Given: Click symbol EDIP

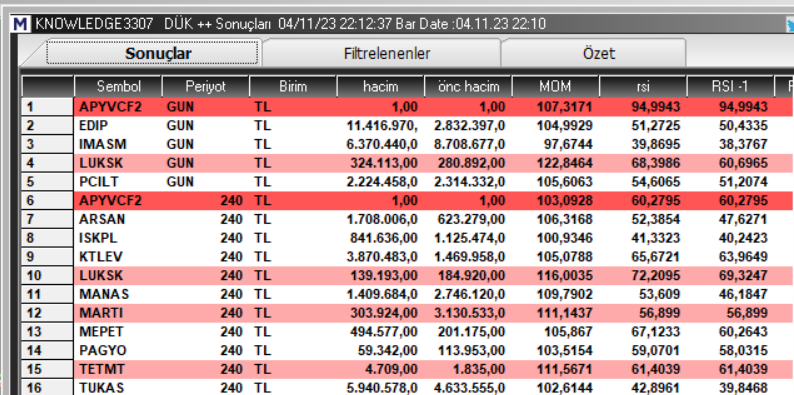Looking at the screenshot, I should 94,126.
